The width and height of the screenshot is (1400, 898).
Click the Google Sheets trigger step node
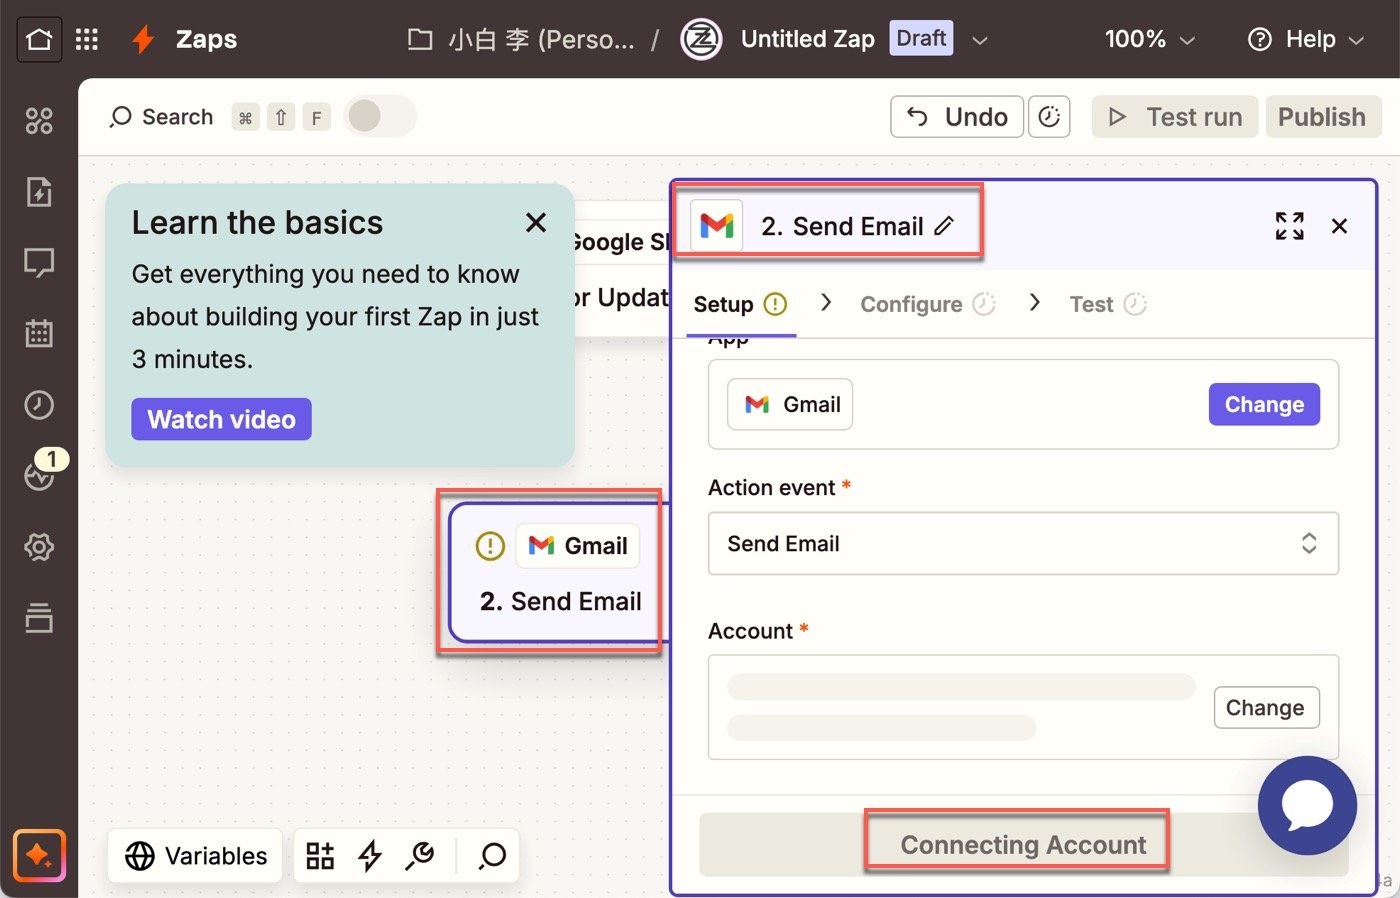pyautogui.click(x=620, y=268)
